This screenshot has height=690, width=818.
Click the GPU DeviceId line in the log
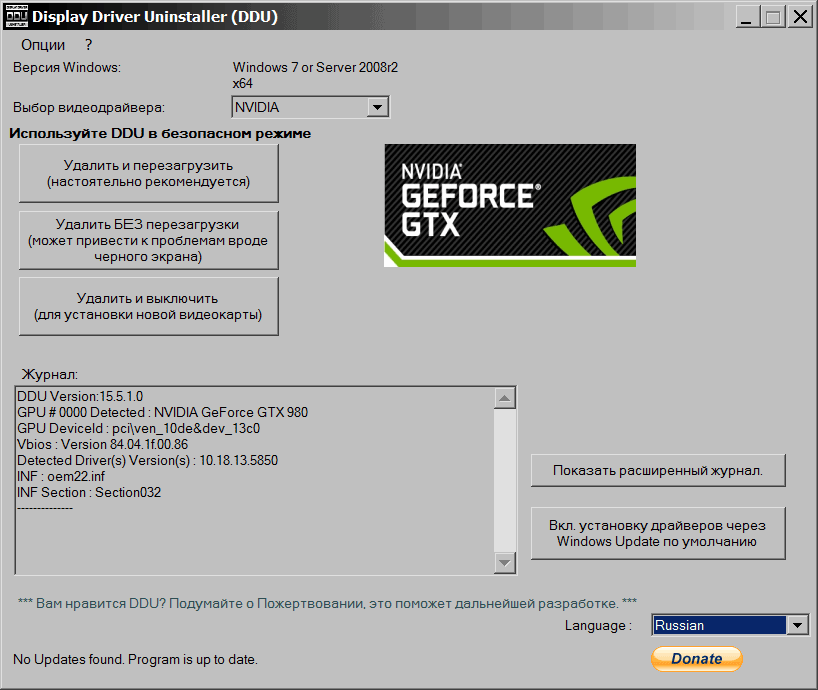click(x=138, y=428)
